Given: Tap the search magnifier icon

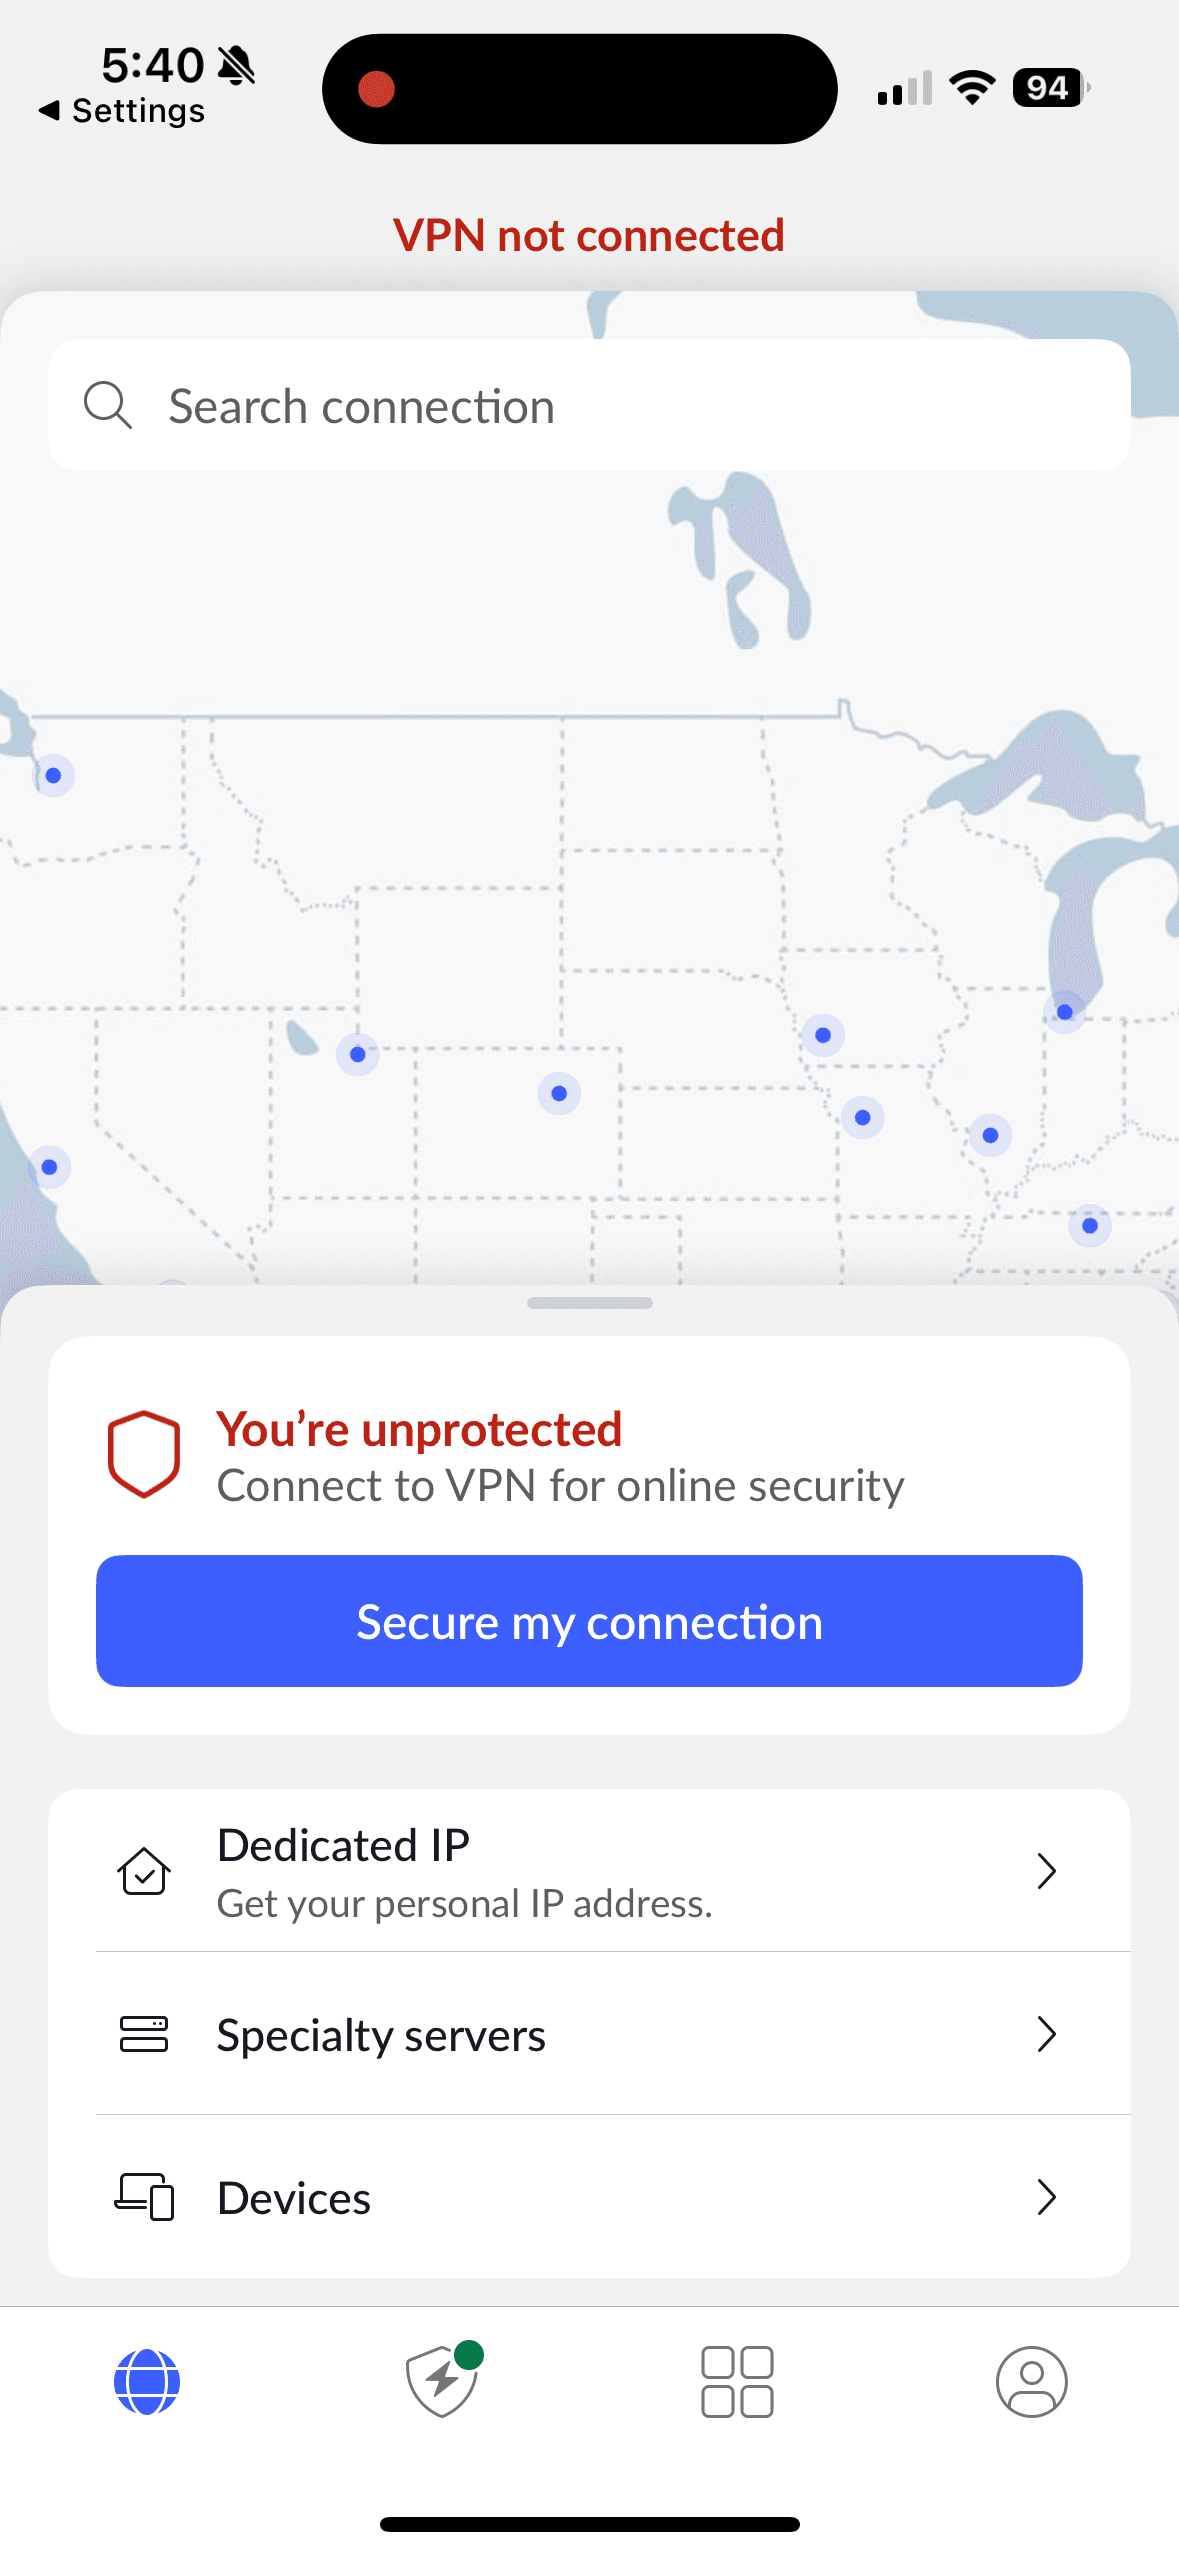Looking at the screenshot, I should pos(108,405).
